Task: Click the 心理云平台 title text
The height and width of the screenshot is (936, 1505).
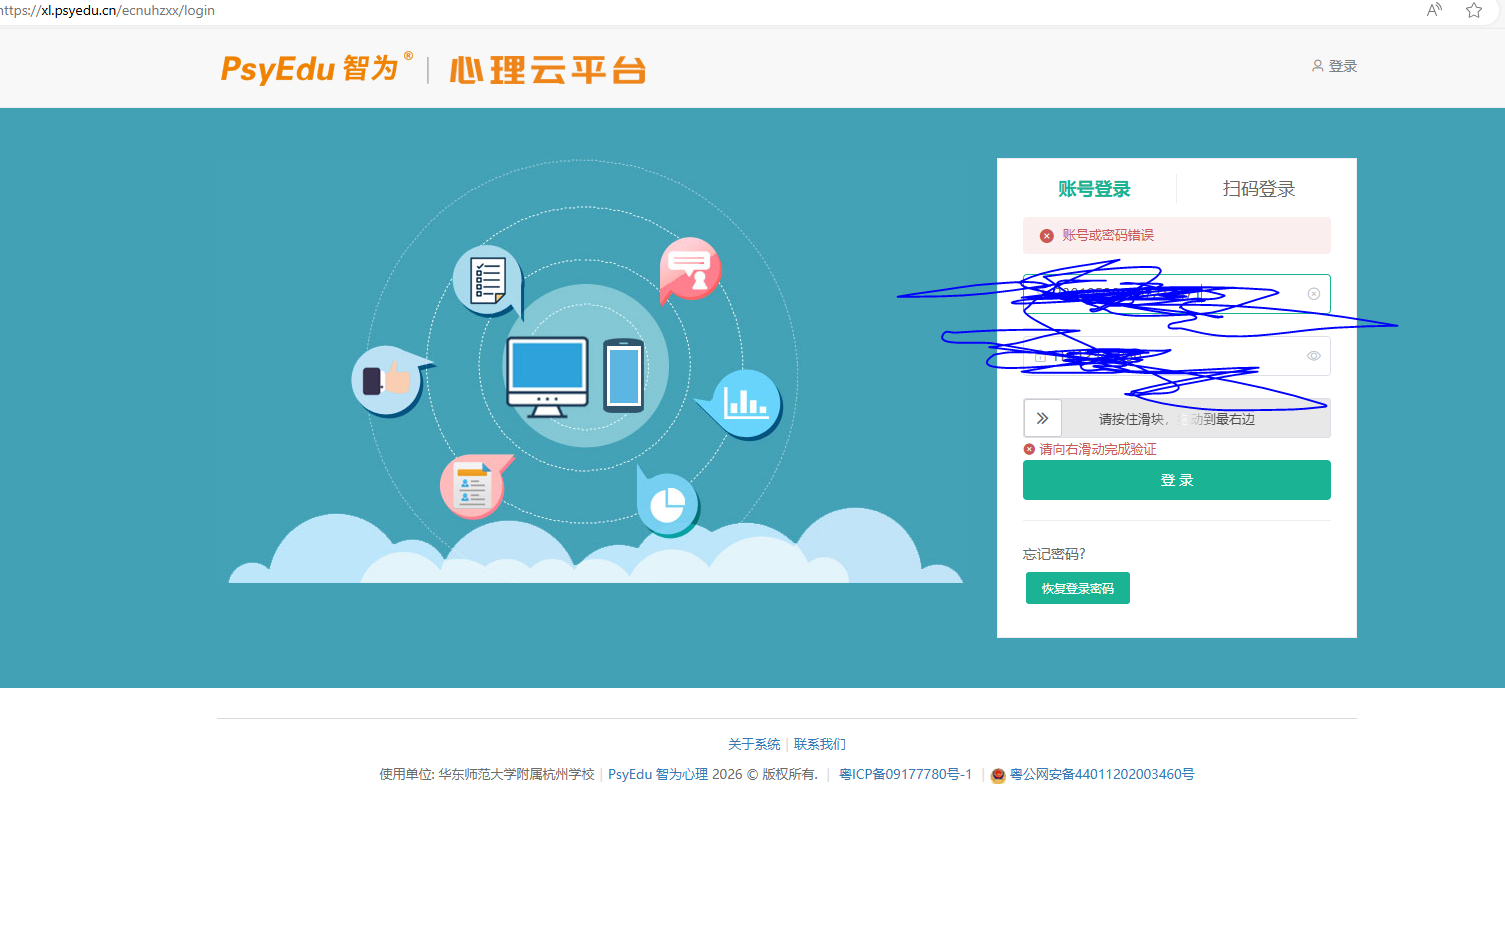Action: click(x=548, y=70)
